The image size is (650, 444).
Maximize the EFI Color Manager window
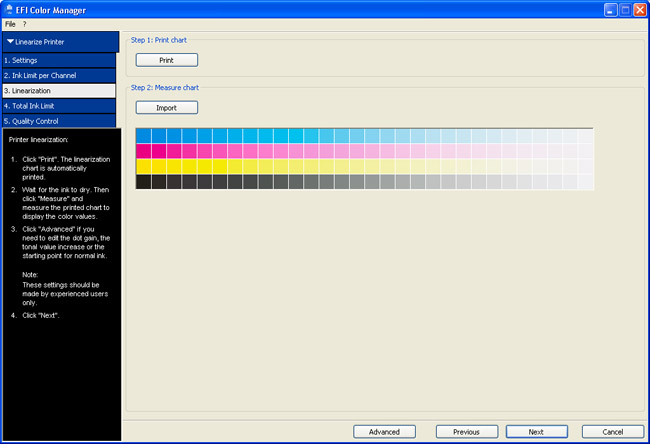click(625, 10)
